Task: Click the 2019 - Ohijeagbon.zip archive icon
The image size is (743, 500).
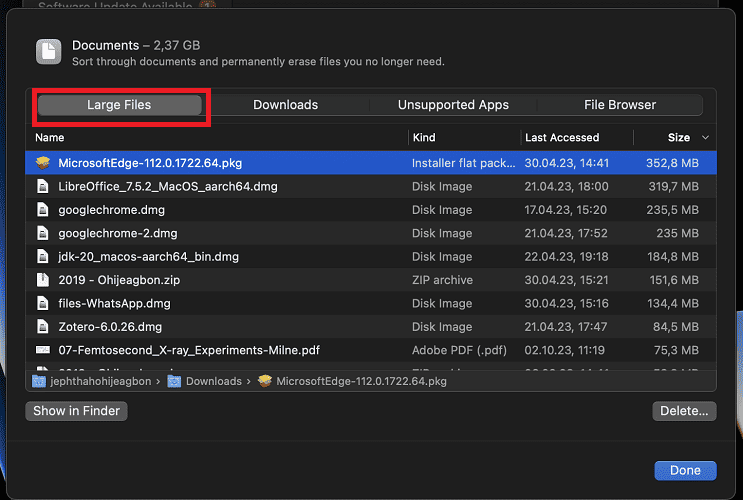Action: [43, 280]
